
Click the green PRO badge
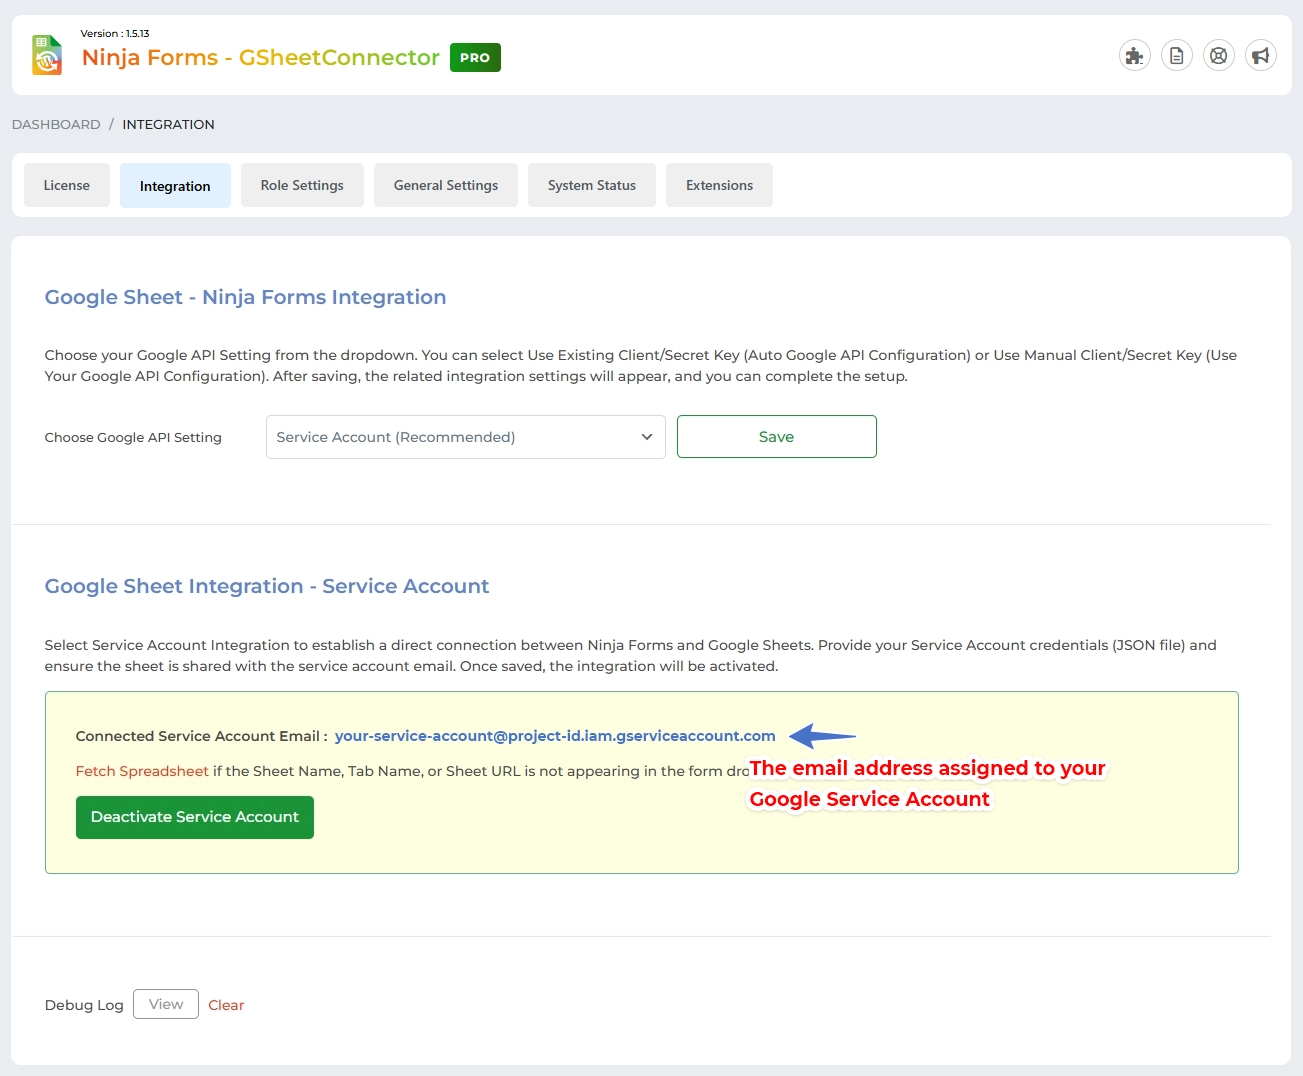(475, 58)
